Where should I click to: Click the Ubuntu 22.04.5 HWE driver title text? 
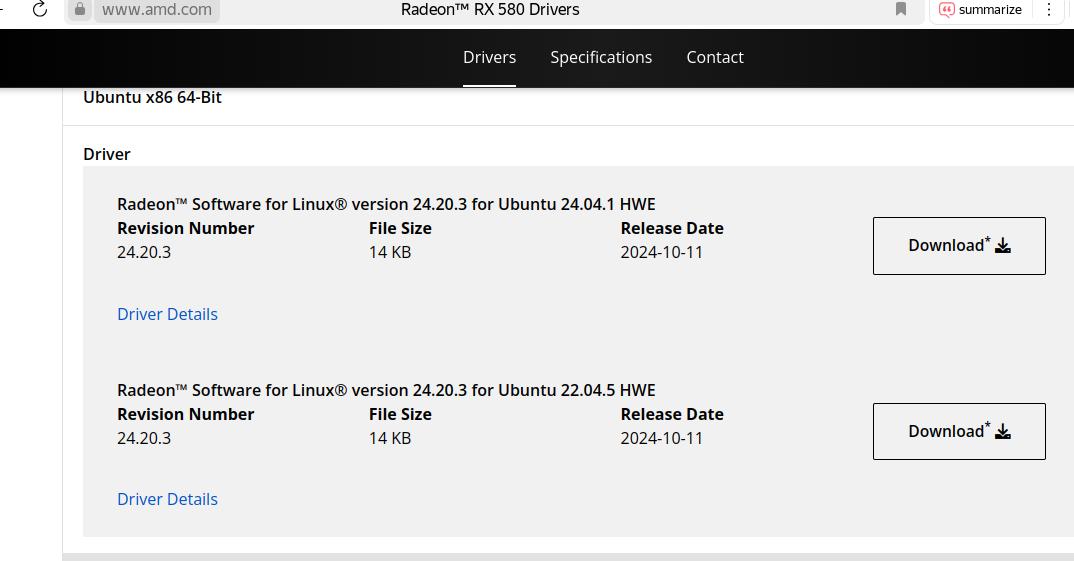click(386, 390)
